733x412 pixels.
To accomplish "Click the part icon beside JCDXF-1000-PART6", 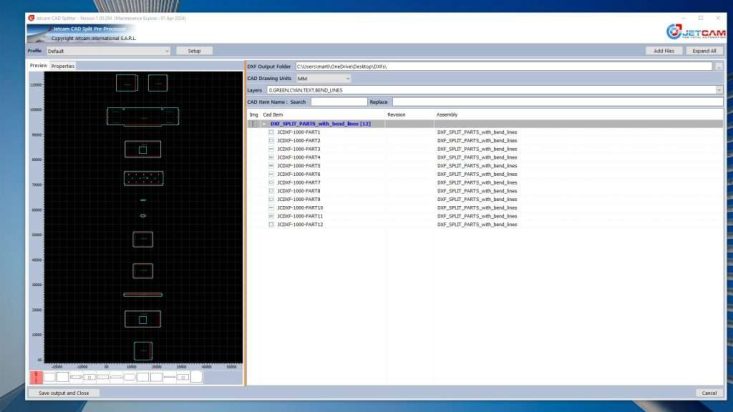I will 271,174.
